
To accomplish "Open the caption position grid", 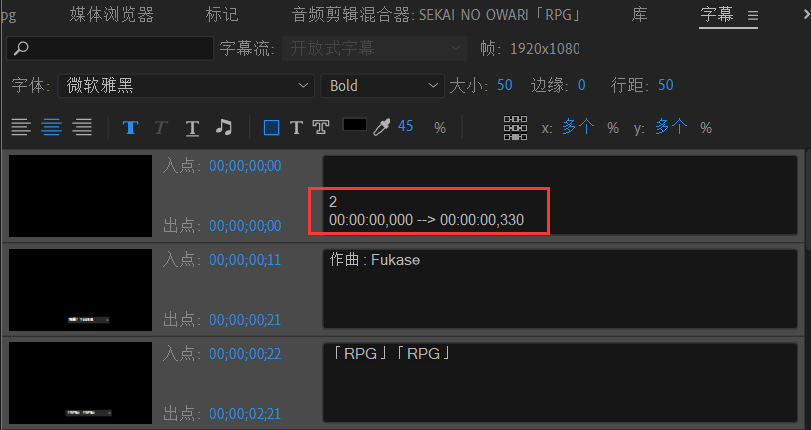I will point(515,127).
